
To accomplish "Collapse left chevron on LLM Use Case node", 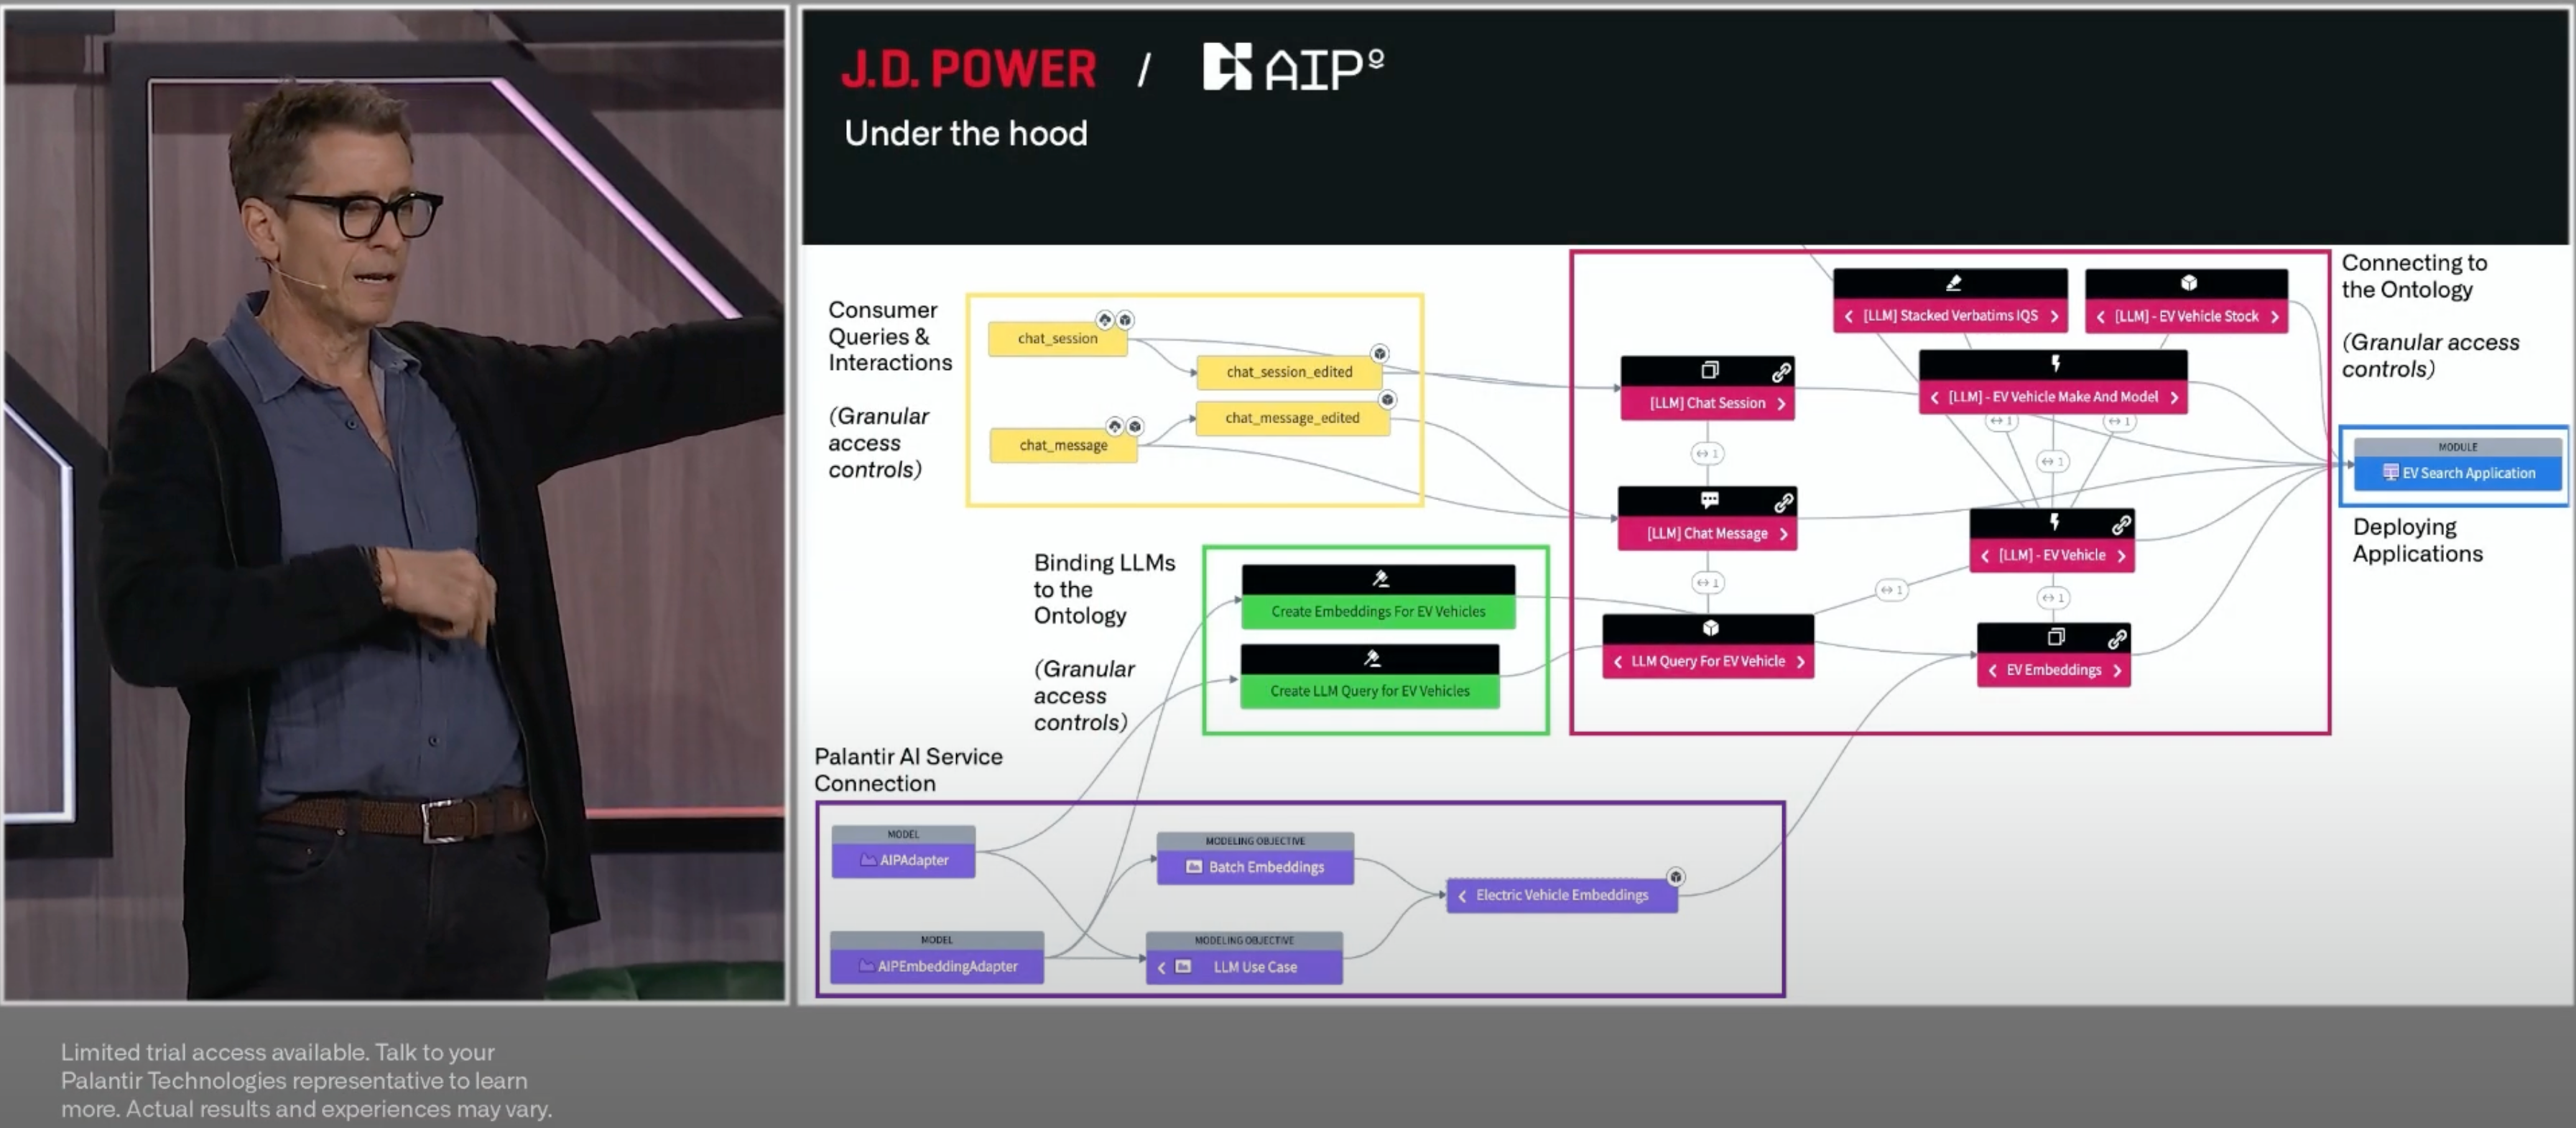I will (1161, 967).
